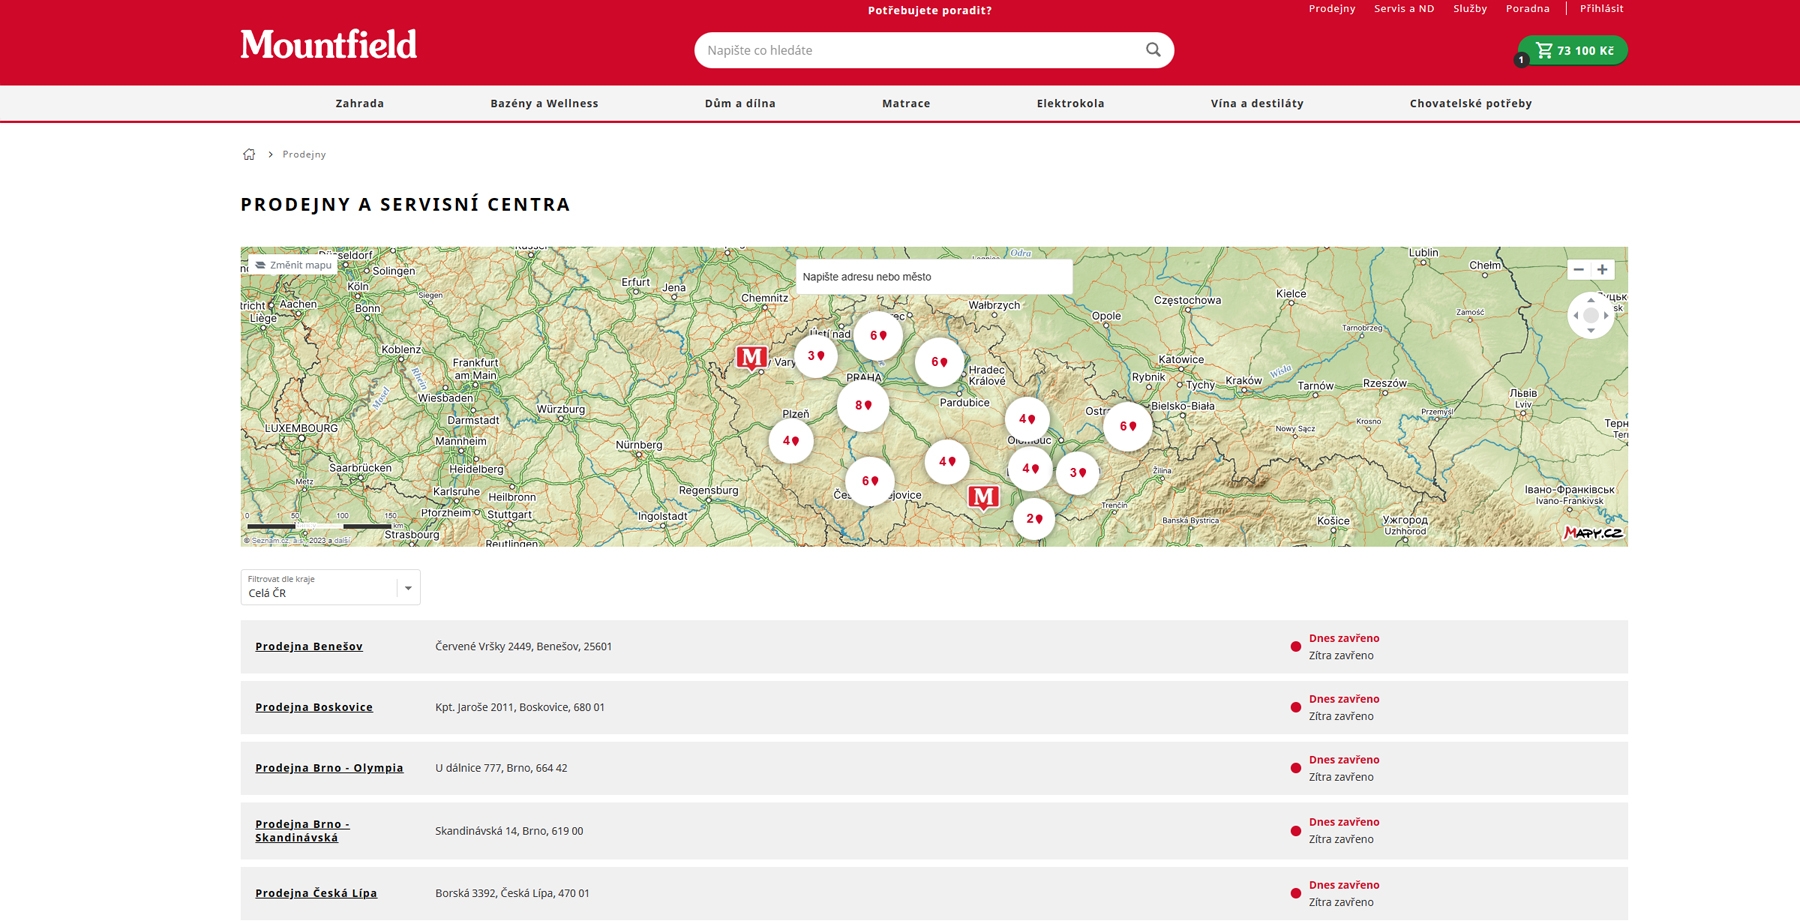1800x922 pixels.
Task: Click Dnes zavřeno status in Benešov row
Action: tap(1344, 638)
